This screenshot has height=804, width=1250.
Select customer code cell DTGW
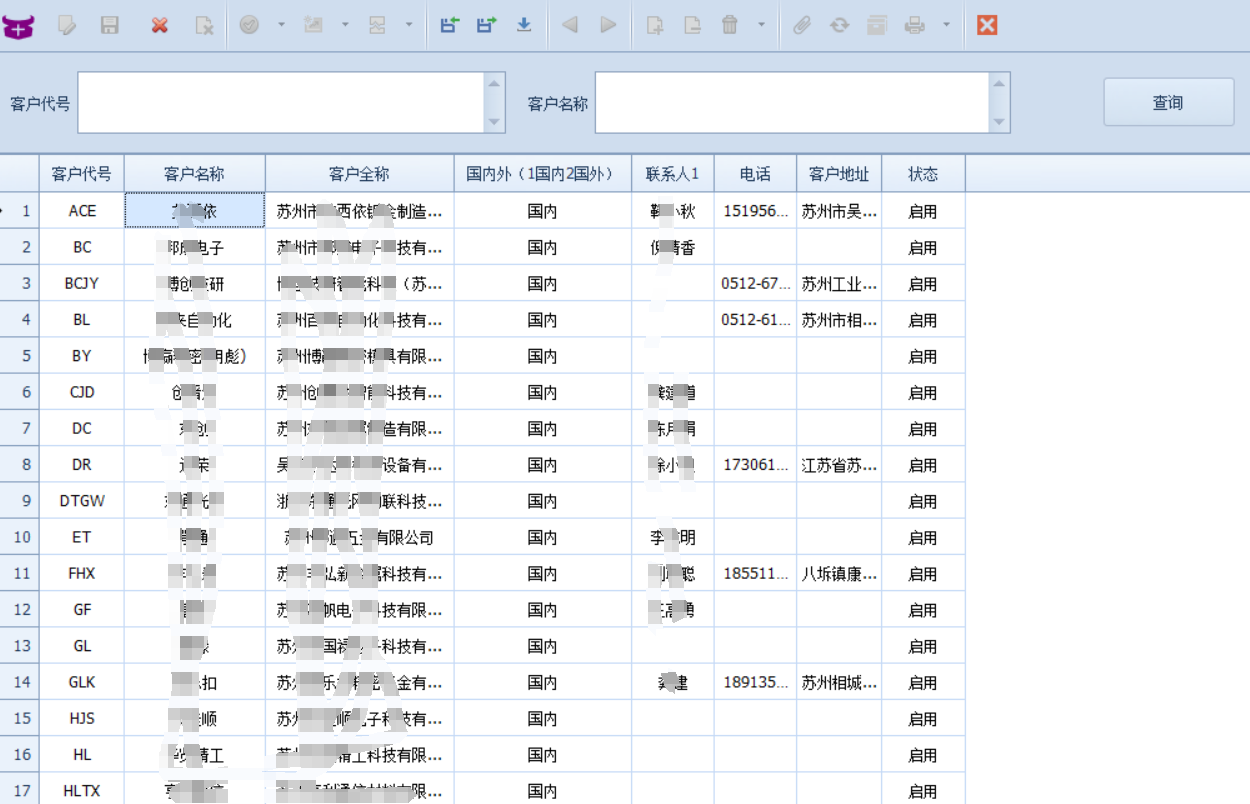point(82,501)
